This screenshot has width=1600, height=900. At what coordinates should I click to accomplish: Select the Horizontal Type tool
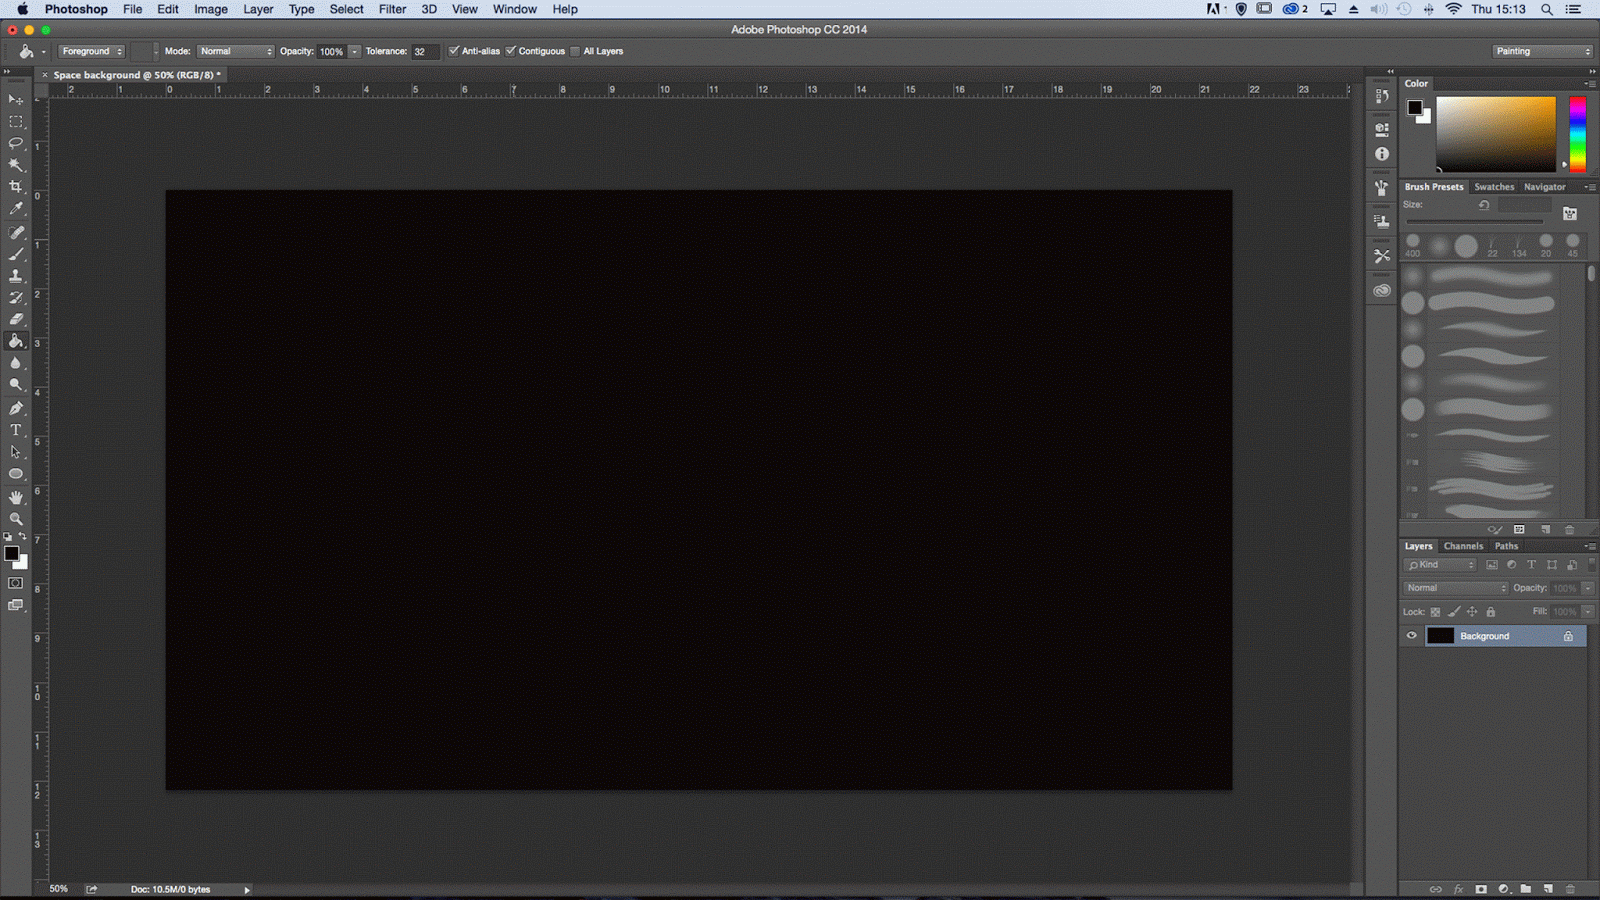click(x=16, y=430)
